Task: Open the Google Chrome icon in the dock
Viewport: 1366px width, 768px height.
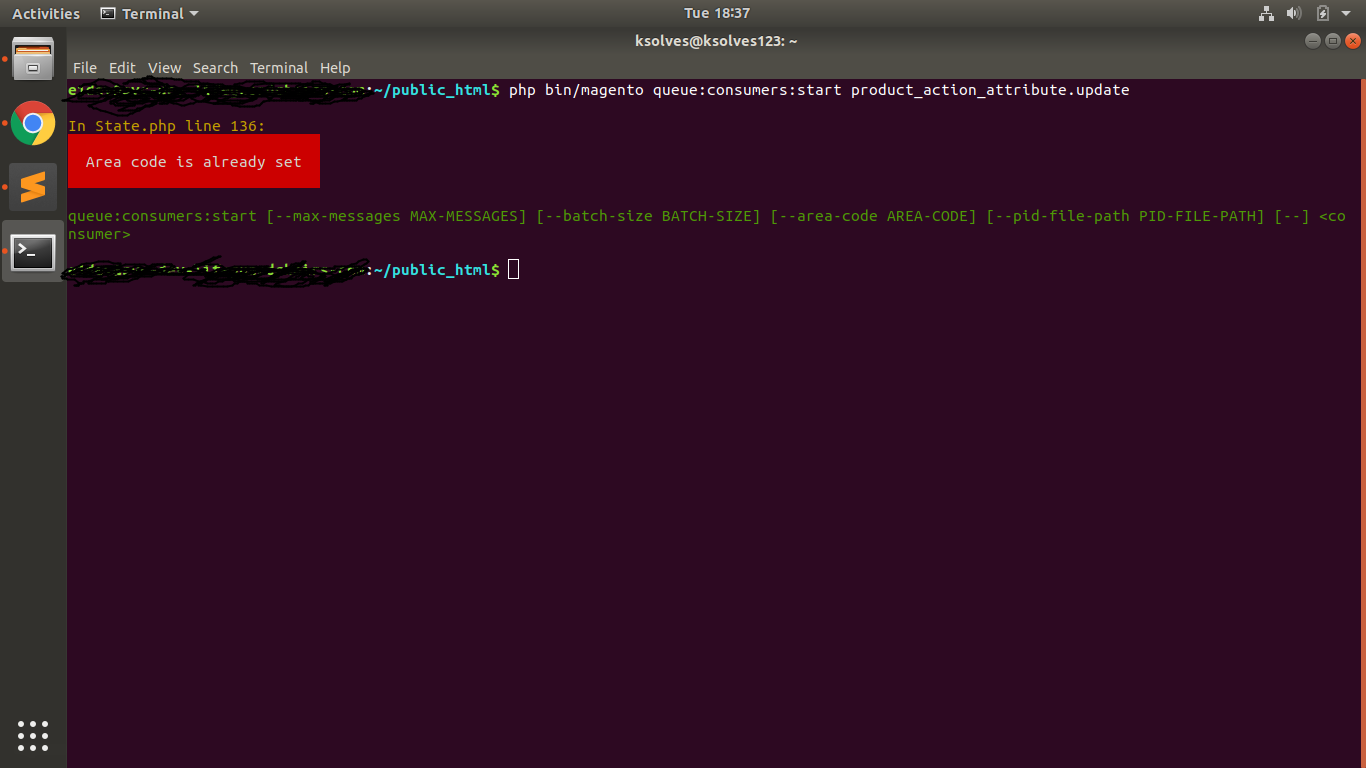Action: tap(33, 123)
